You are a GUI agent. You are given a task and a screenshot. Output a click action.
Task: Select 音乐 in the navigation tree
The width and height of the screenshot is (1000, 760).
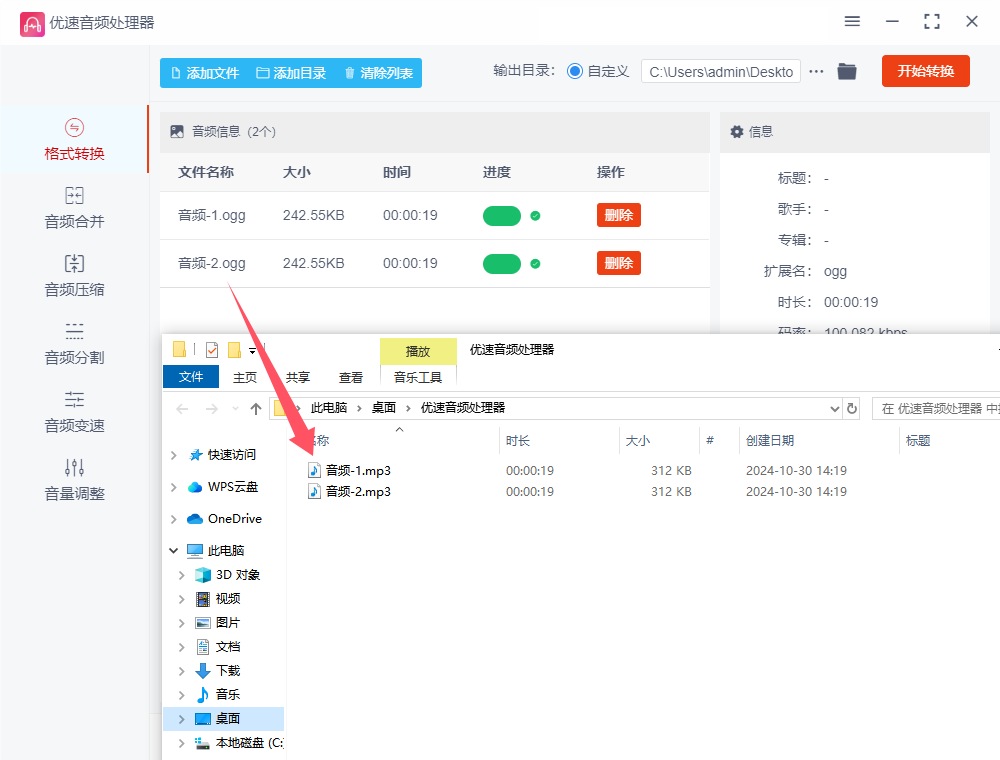click(228, 694)
